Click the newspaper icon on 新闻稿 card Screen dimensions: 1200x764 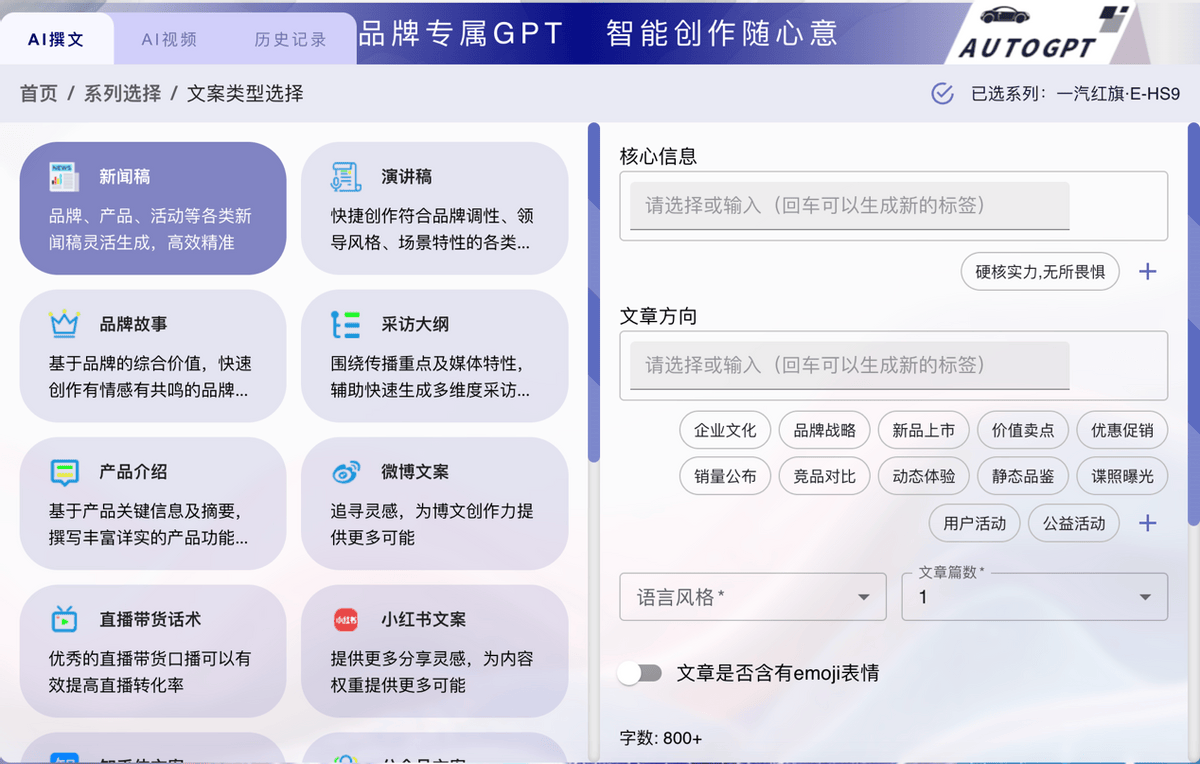[x=64, y=177]
